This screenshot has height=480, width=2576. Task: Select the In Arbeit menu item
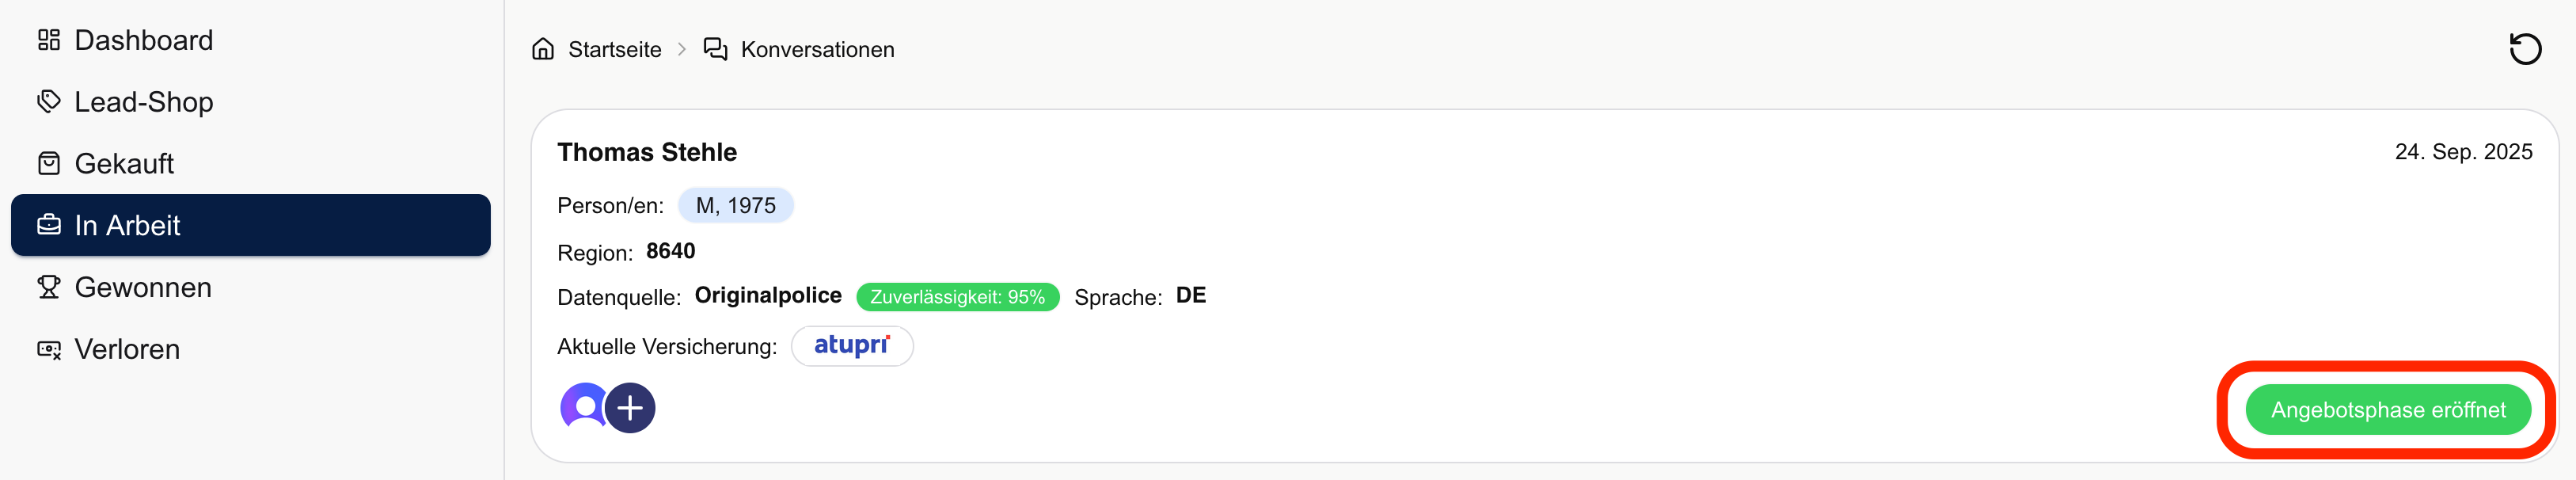[128, 226]
